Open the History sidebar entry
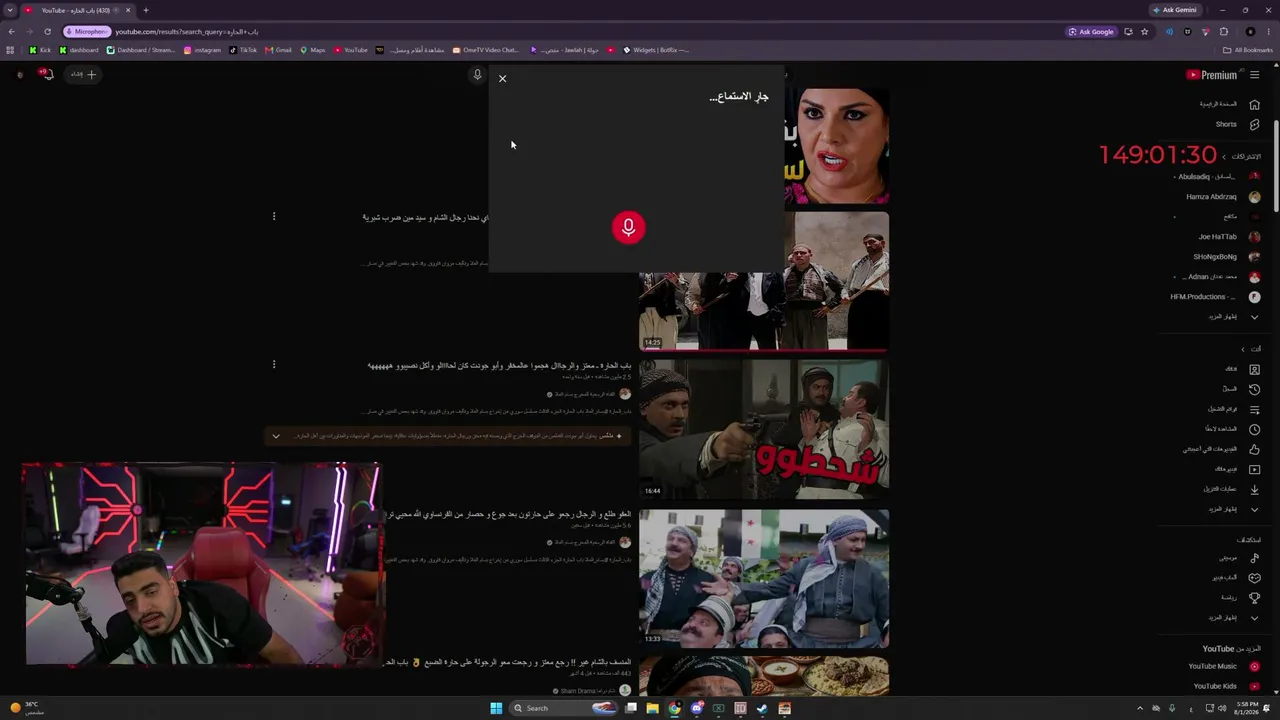The image size is (1280, 720). 1241,389
